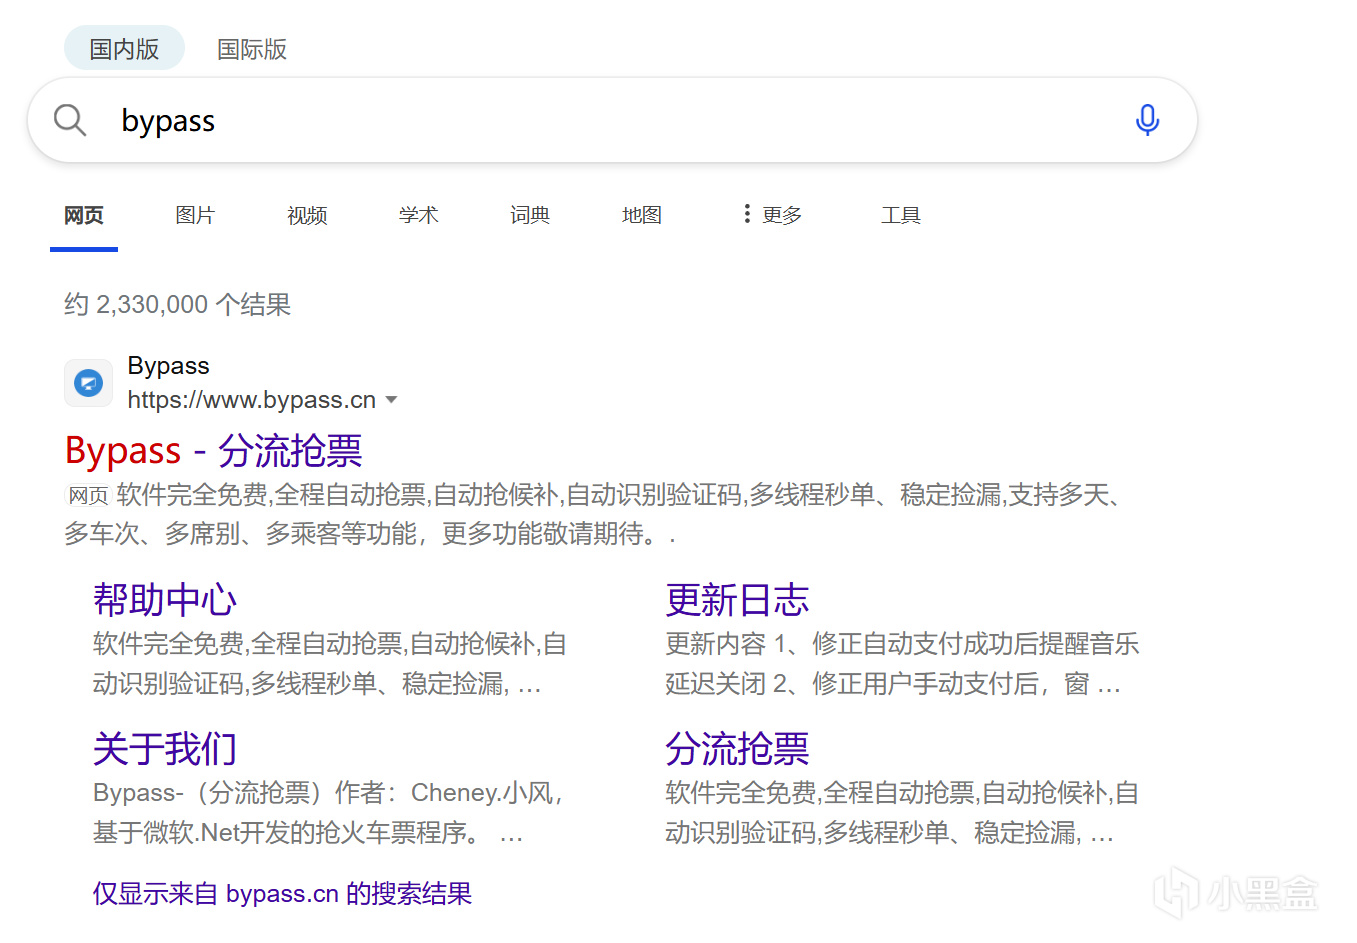Open the 词典 results tab
Screen dimensions: 1357x943
click(x=530, y=215)
